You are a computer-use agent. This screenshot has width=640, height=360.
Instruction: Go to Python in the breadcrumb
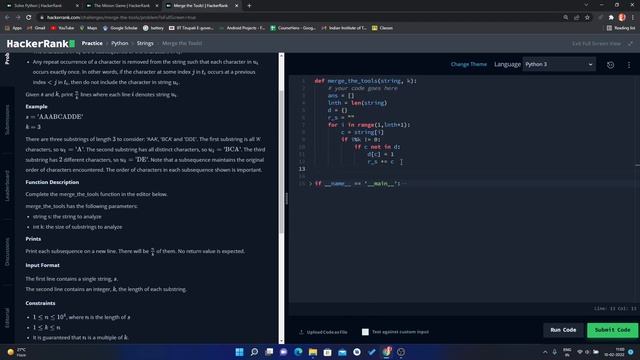(x=120, y=43)
